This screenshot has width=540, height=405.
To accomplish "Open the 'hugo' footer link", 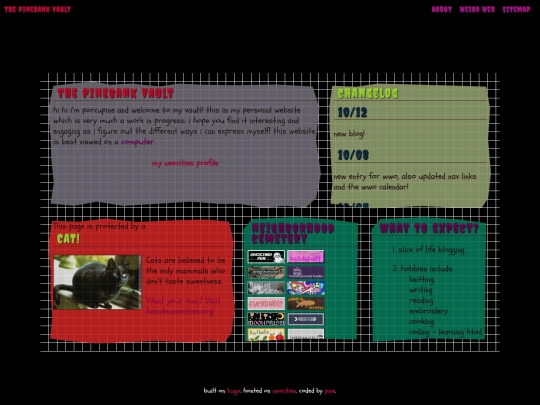I will tap(233, 391).
